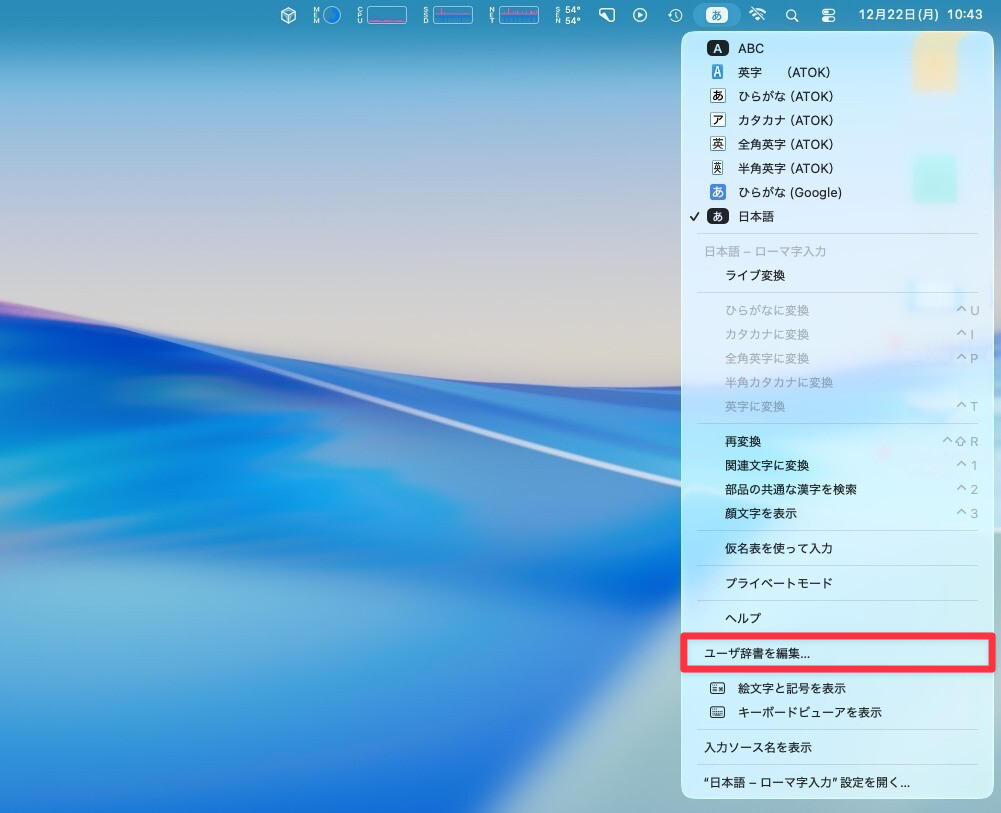Choose 関連文字に変換 menu item
This screenshot has height=813, width=1001.
pos(838,466)
